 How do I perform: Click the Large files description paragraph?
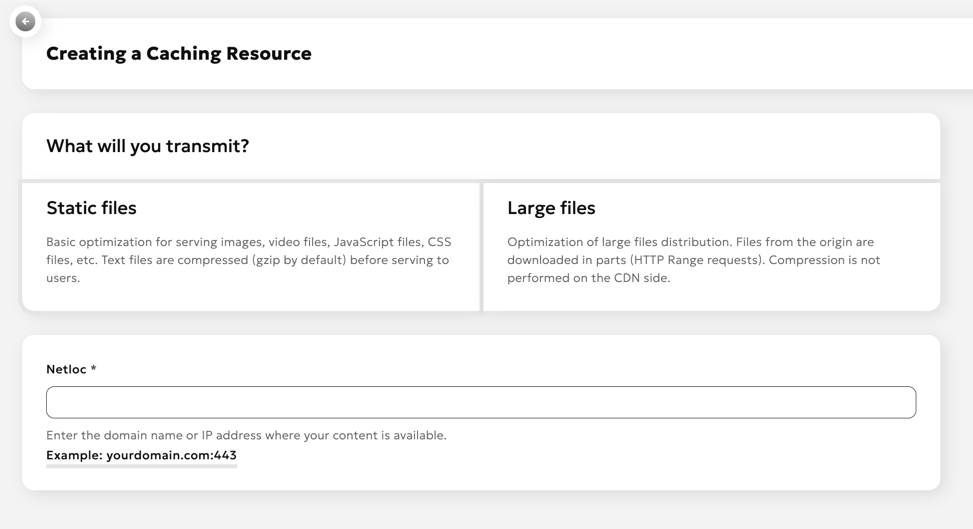pos(693,260)
